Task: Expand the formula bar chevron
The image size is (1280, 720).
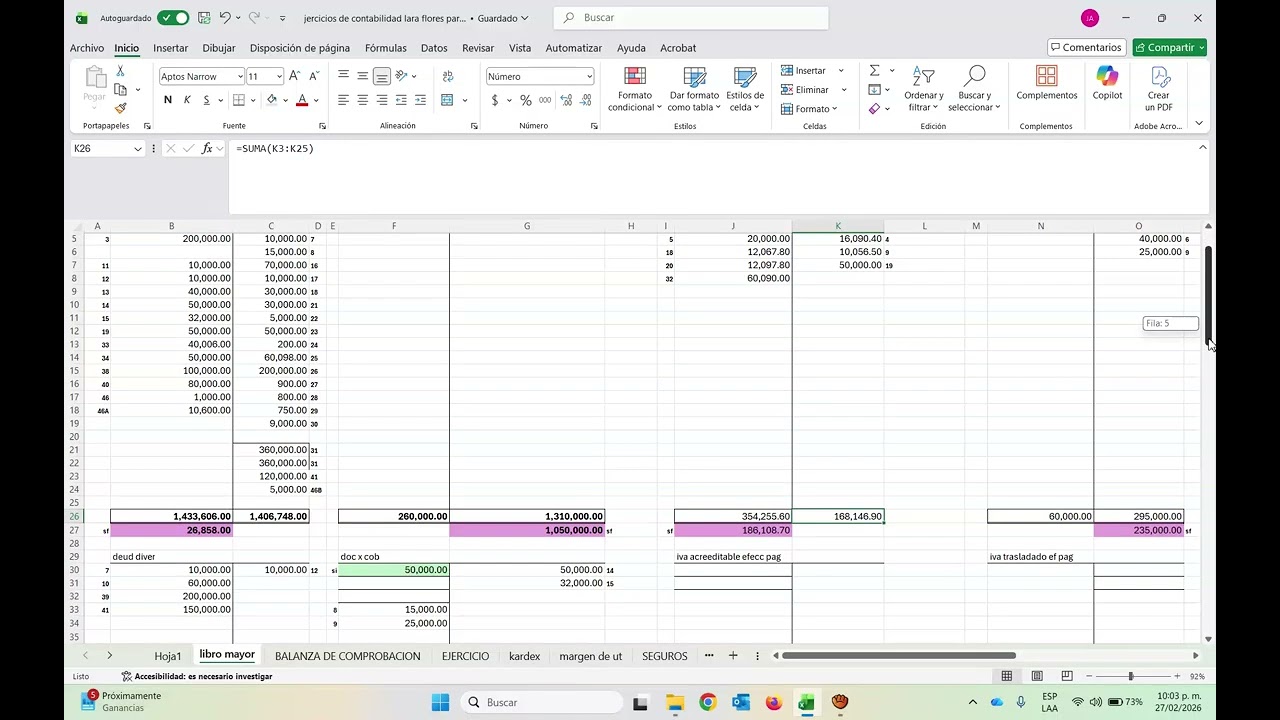Action: coord(1203,148)
